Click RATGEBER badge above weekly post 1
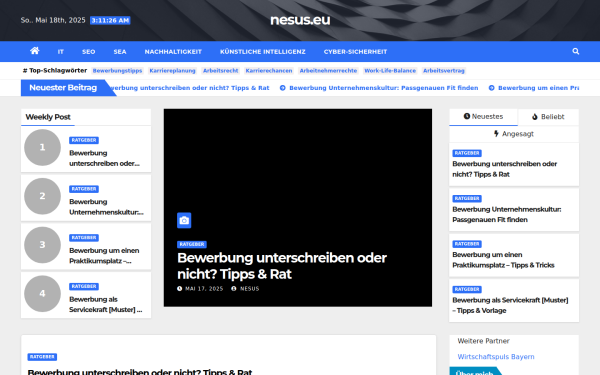The width and height of the screenshot is (600, 375). point(84,140)
